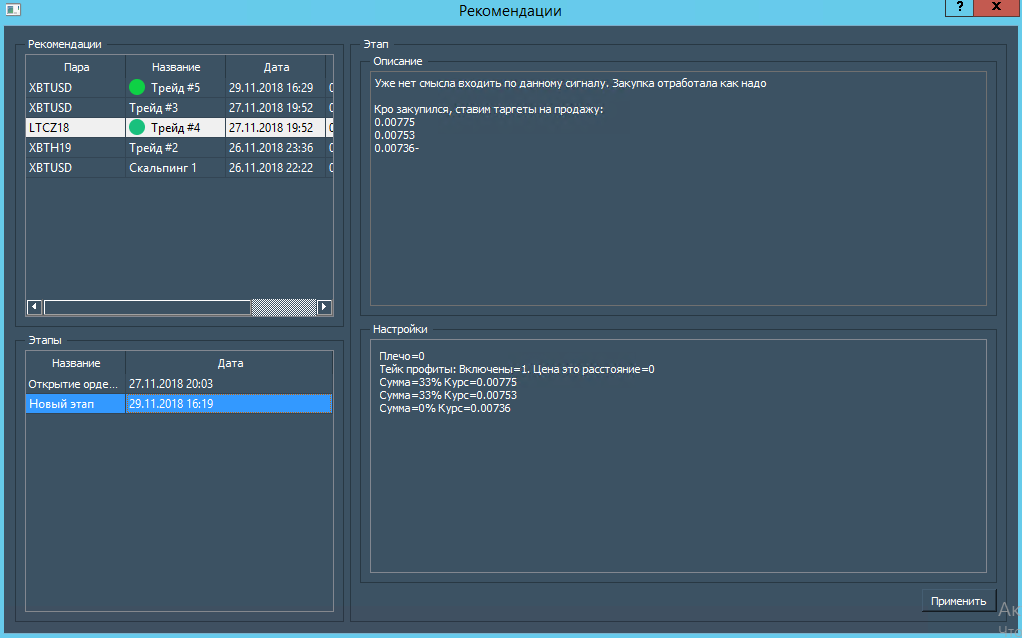Click the horizontal scrollbar thumb in recommendations
This screenshot has height=638, width=1022.
[x=147, y=307]
